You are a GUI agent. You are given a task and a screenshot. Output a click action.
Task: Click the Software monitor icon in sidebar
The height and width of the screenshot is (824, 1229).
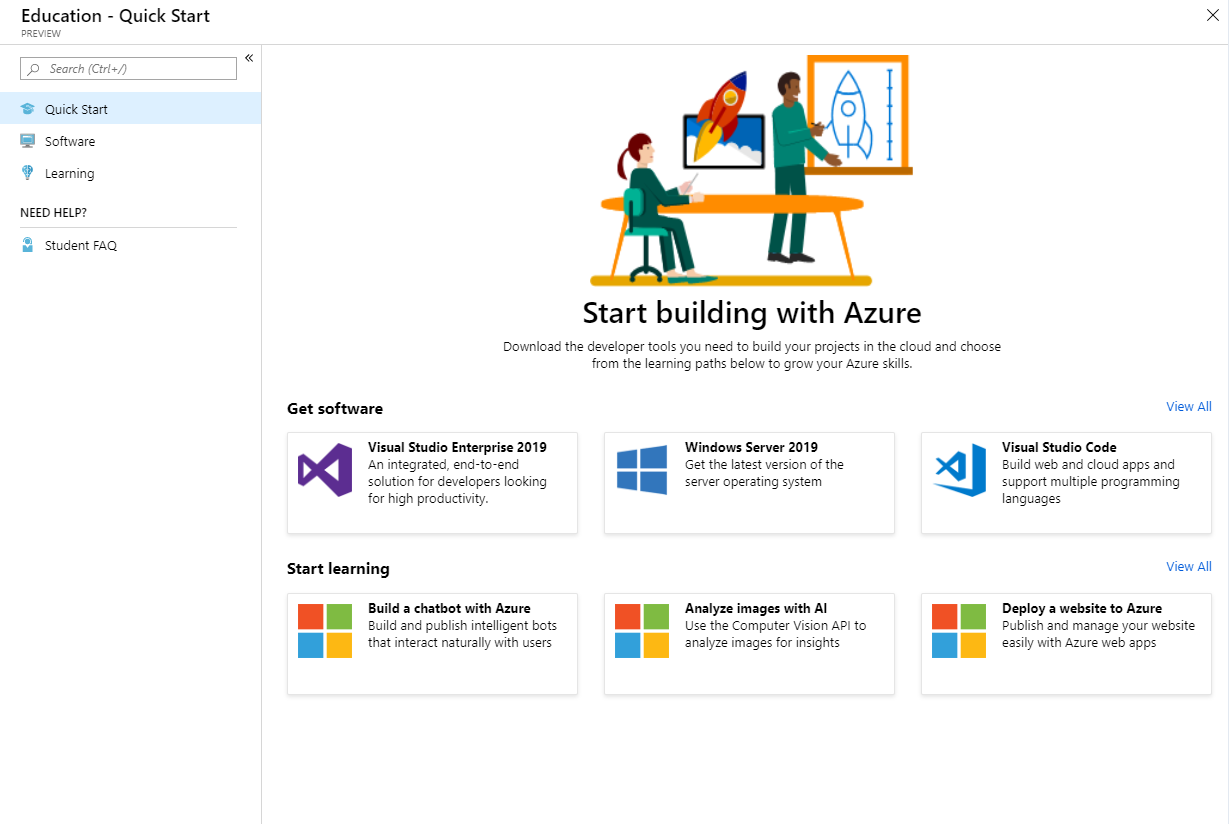click(x=28, y=141)
